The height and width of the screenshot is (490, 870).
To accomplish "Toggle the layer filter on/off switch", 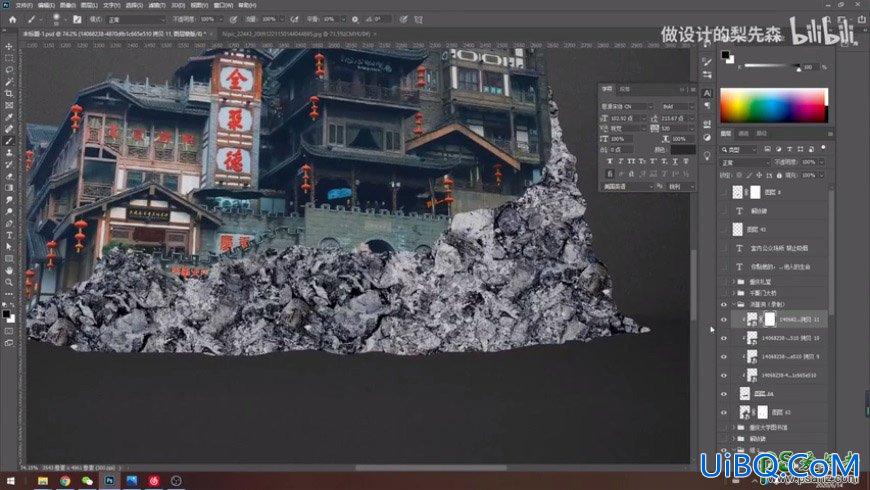I will tap(823, 148).
